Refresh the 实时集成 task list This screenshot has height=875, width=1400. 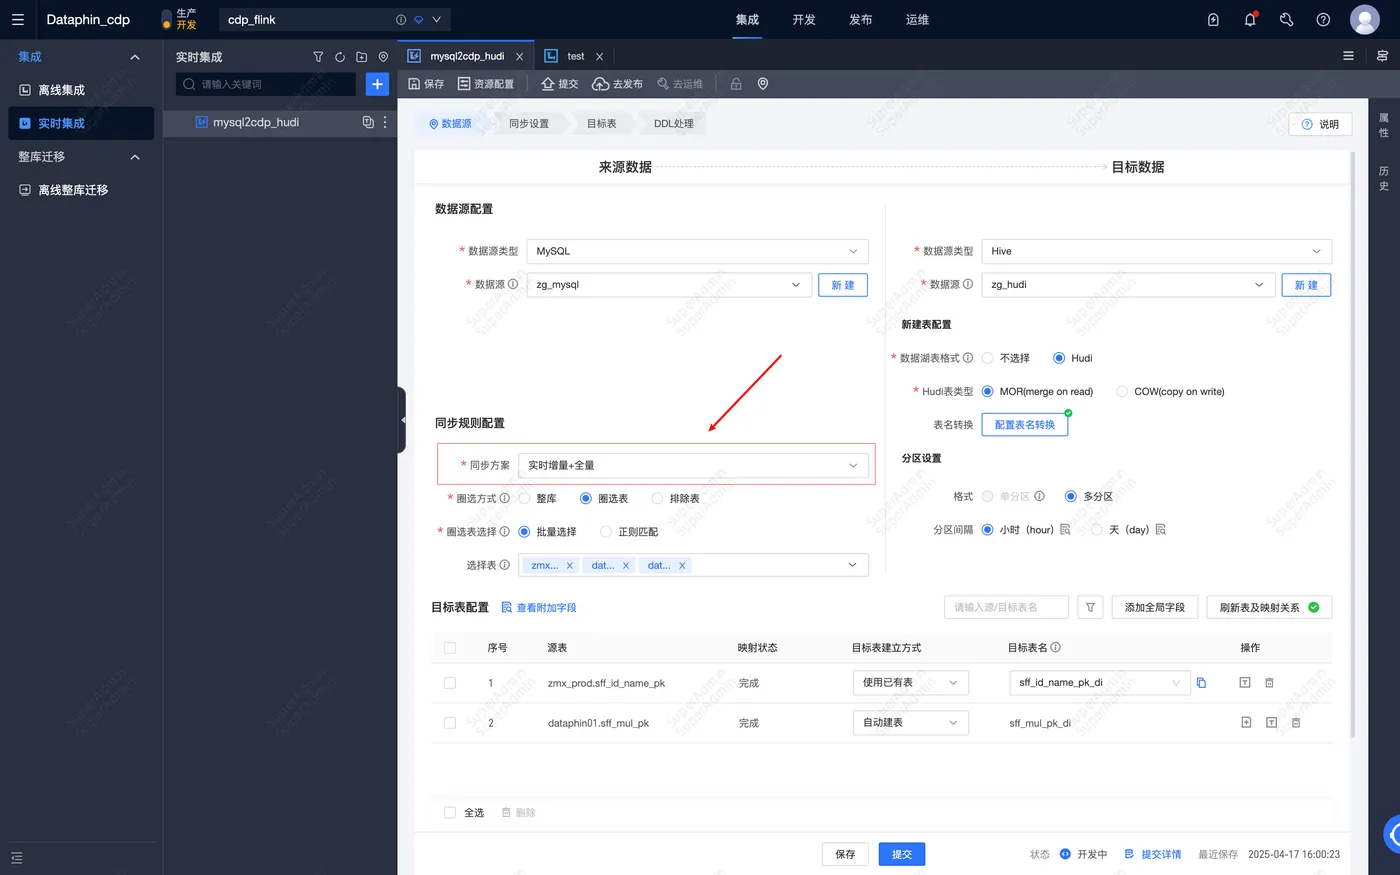[x=340, y=57]
